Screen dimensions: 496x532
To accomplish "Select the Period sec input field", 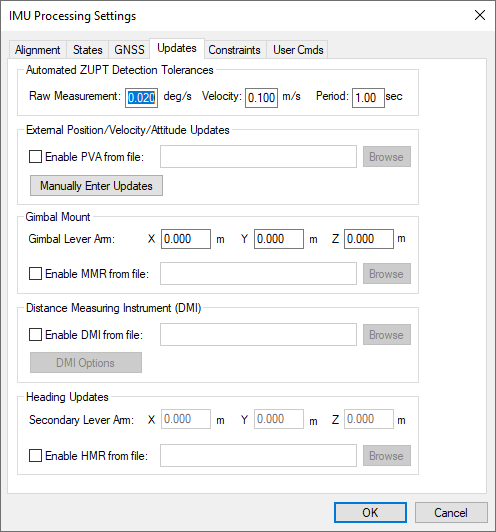I will pos(368,98).
